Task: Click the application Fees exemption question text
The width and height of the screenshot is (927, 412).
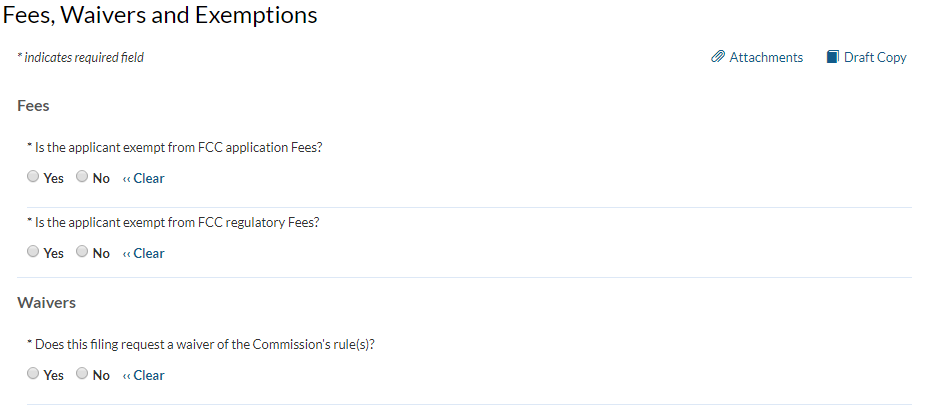Action: (x=178, y=147)
